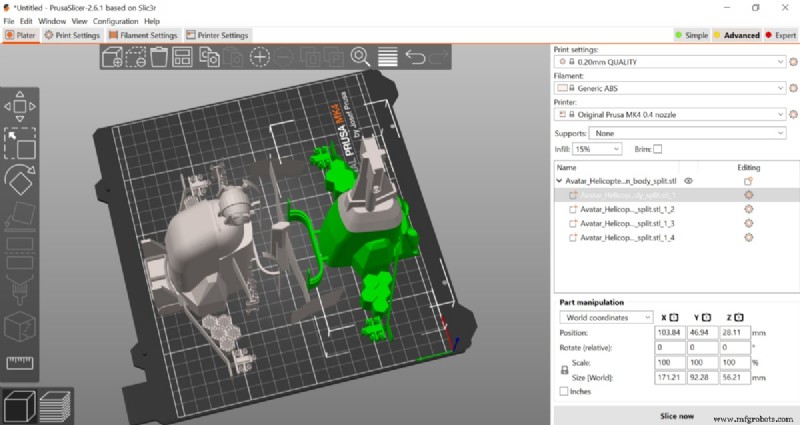Click the Delete selected object icon
Image resolution: width=800 pixels, height=425 pixels.
coord(136,57)
